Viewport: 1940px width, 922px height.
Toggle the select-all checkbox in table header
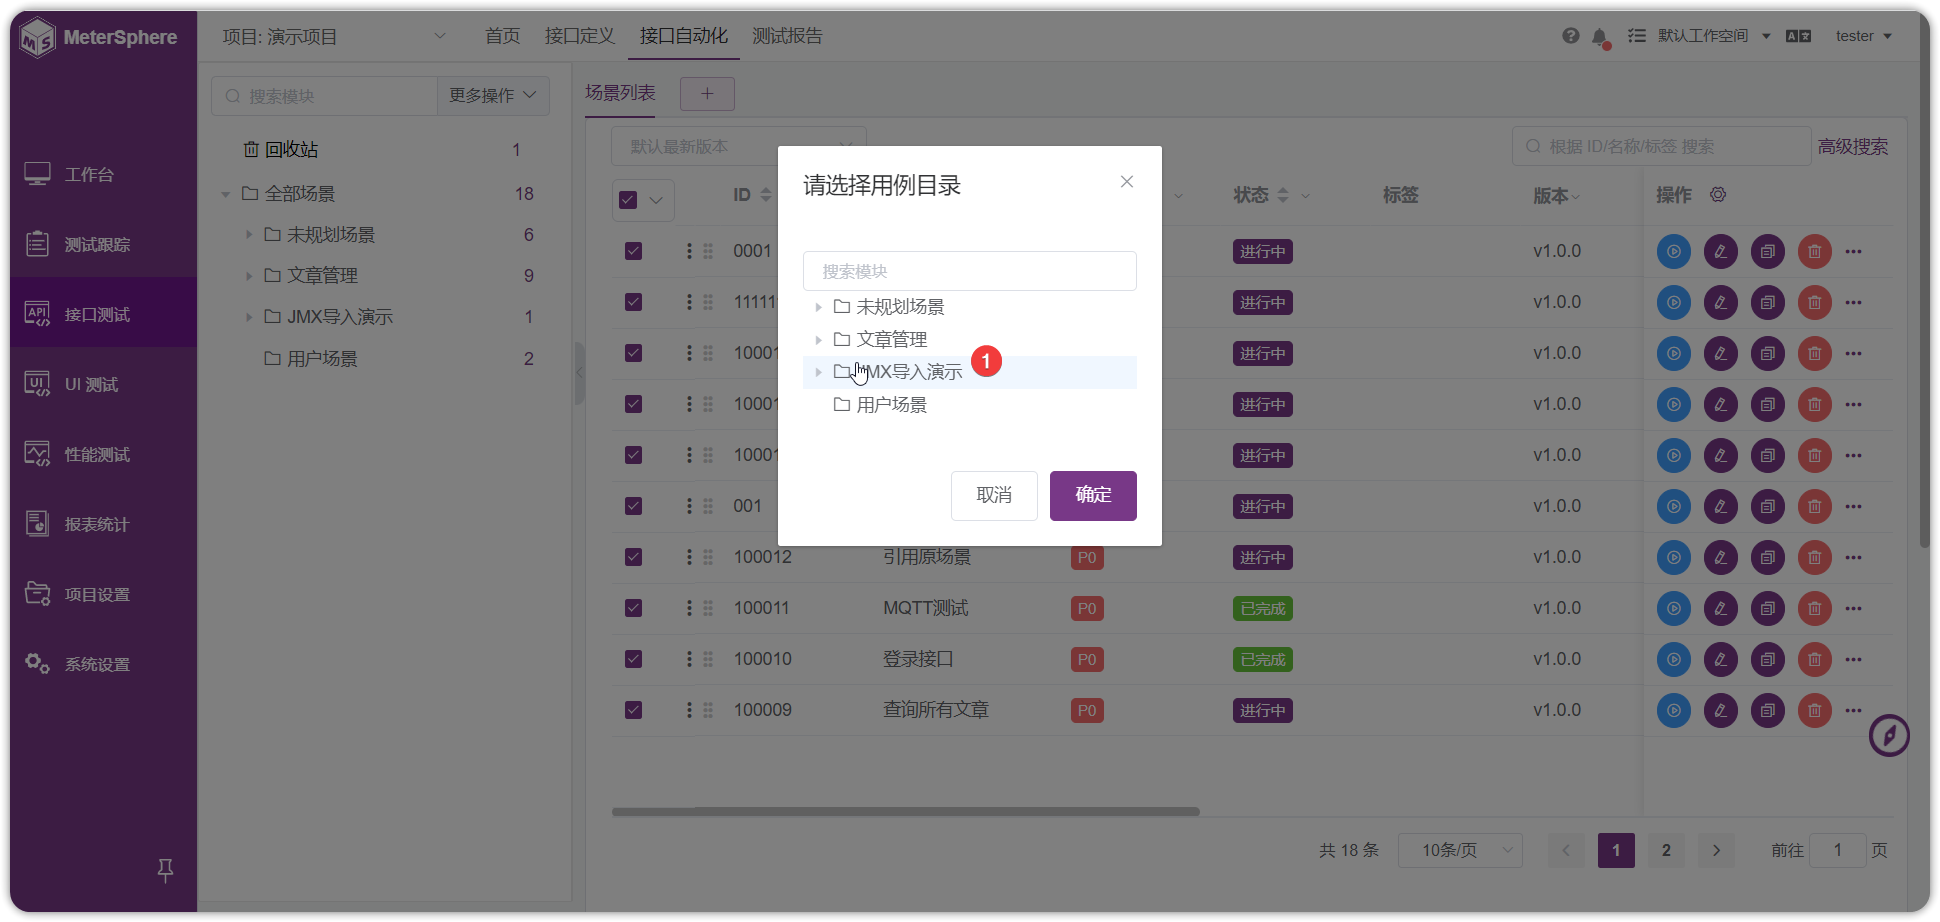[628, 200]
